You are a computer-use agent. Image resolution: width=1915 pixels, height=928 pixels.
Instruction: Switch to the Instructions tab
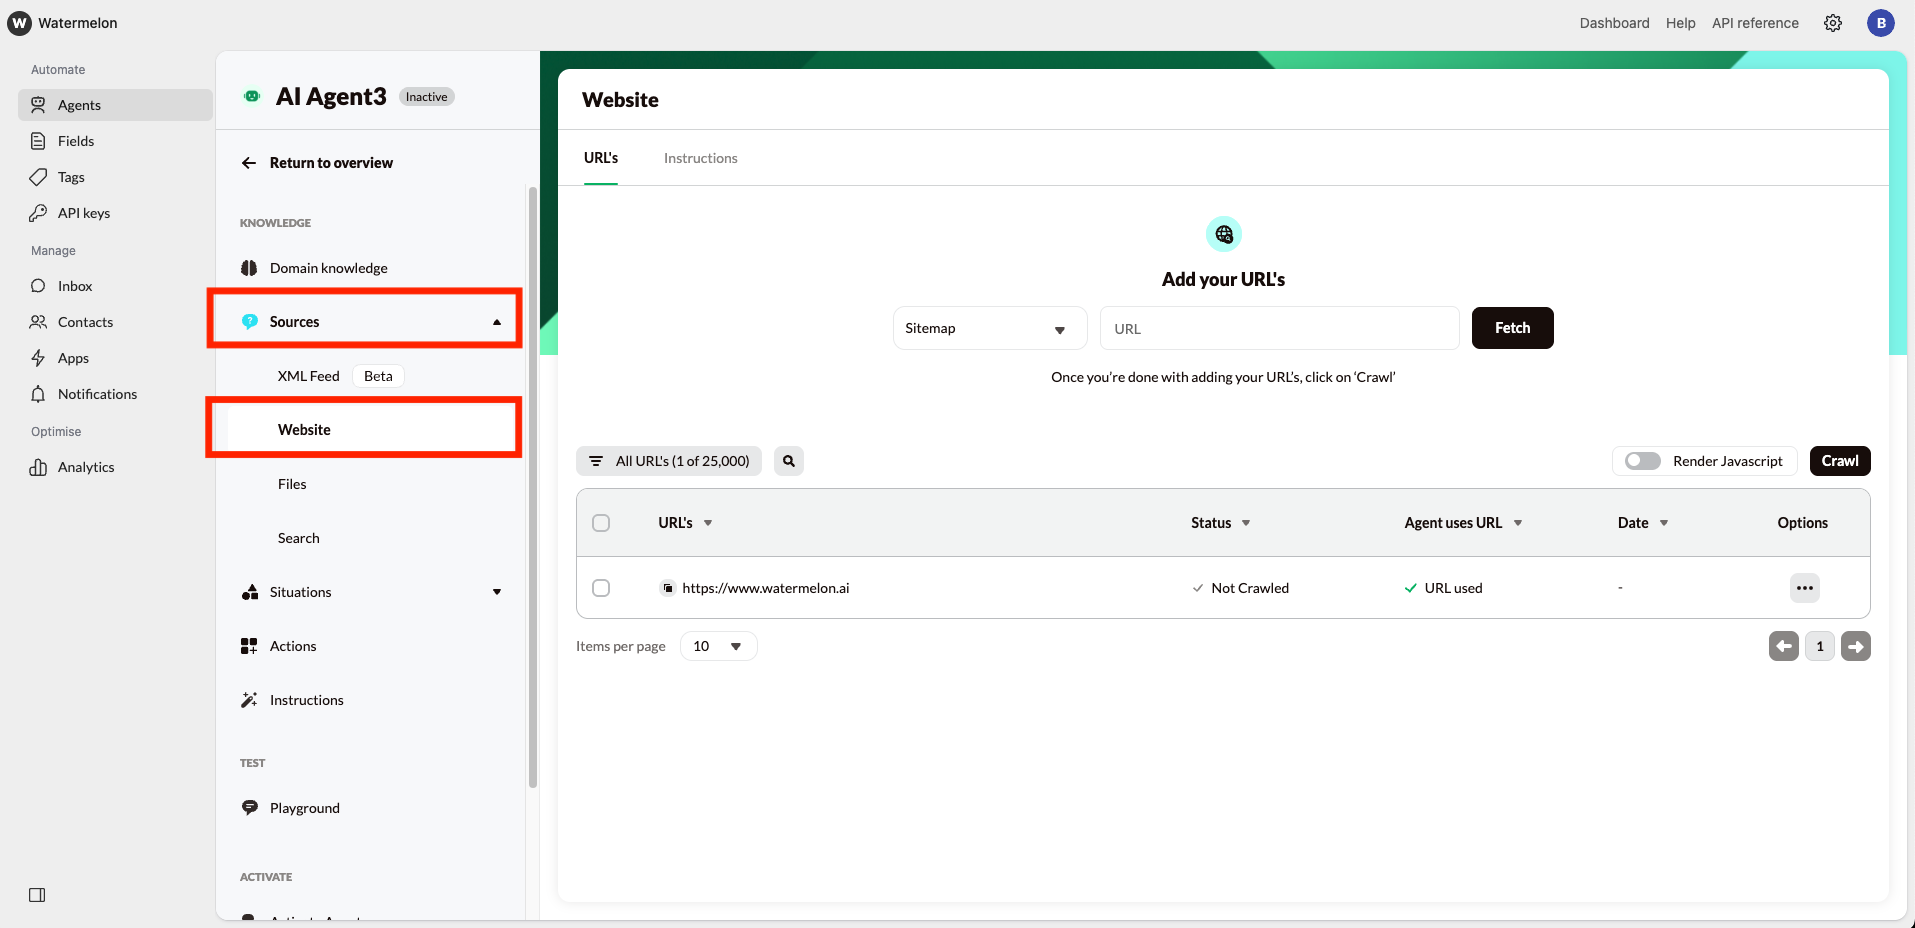click(x=700, y=157)
